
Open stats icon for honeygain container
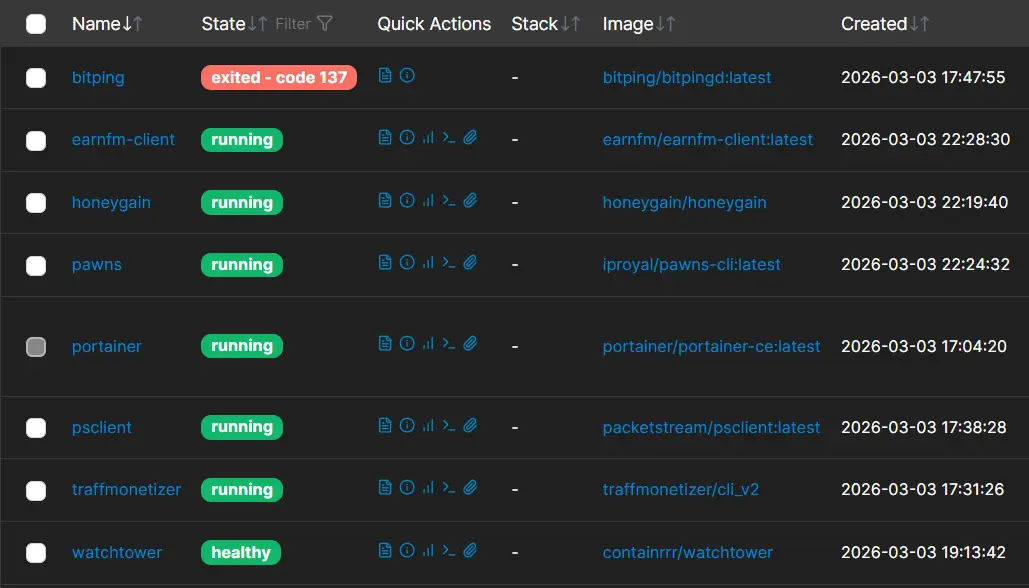(428, 200)
